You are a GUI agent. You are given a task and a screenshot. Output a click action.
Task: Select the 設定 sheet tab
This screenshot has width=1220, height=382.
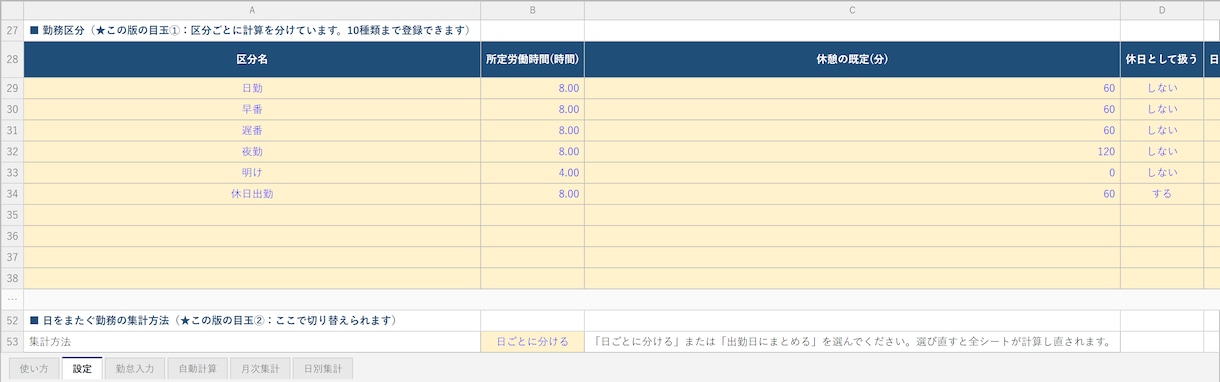click(82, 368)
